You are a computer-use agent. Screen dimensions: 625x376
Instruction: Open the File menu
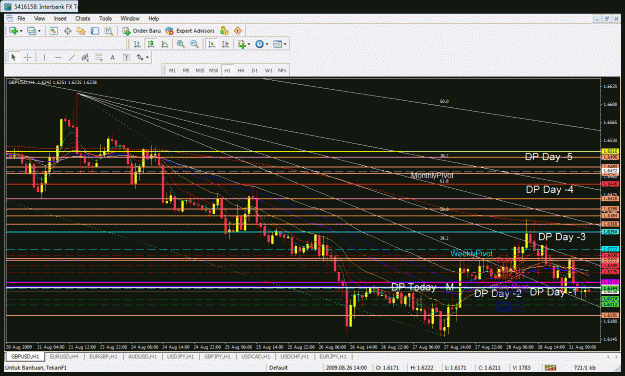(21, 18)
